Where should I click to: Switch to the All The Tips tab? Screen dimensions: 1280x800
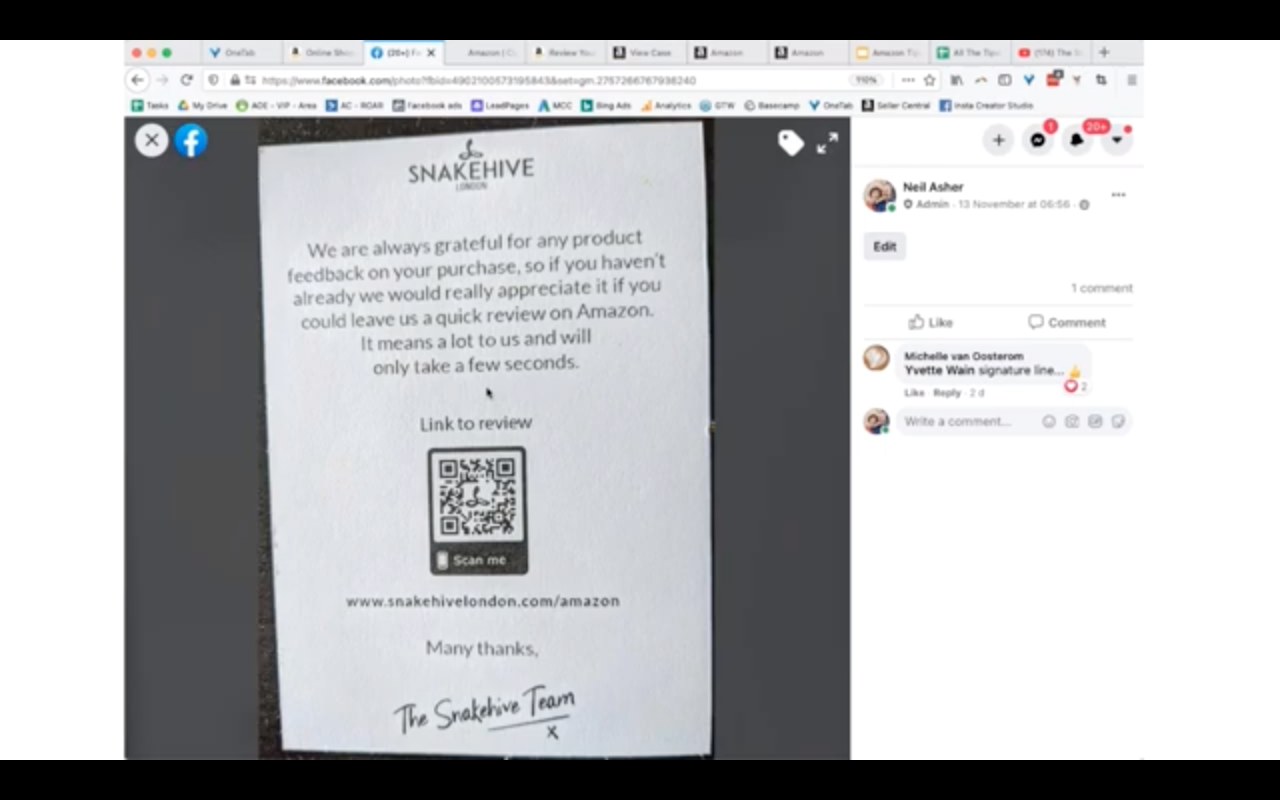pos(970,52)
